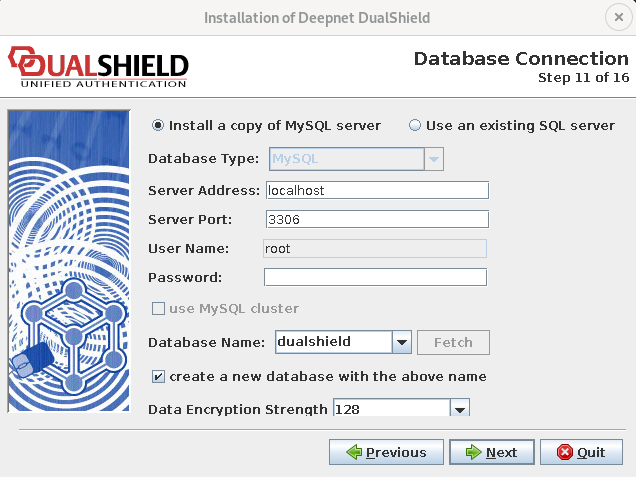This screenshot has height=477, width=636.
Task: Click the Data Encryption Strength 128 value
Action: point(391,409)
